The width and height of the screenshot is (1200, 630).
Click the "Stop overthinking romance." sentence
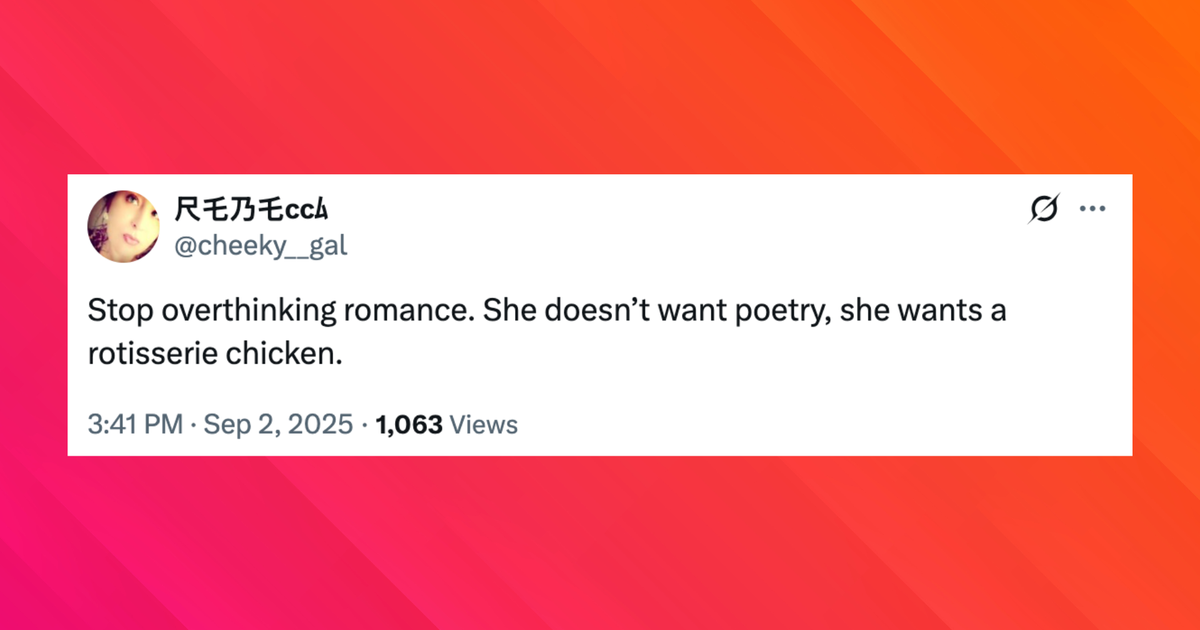click(x=282, y=311)
